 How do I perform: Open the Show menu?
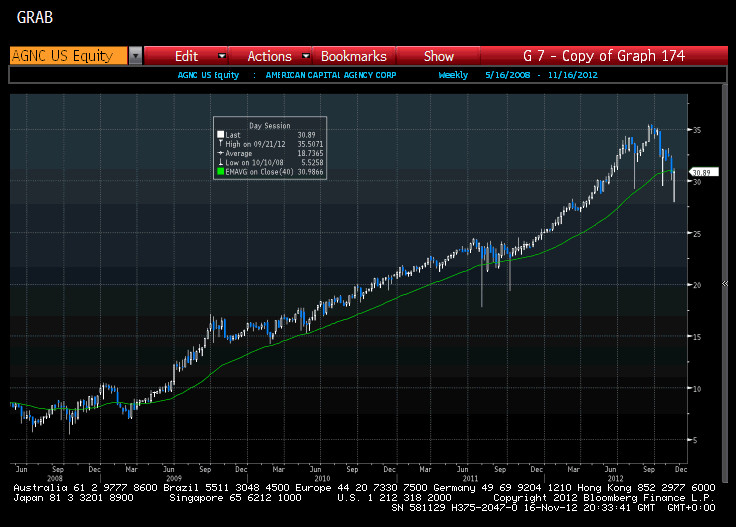point(438,56)
